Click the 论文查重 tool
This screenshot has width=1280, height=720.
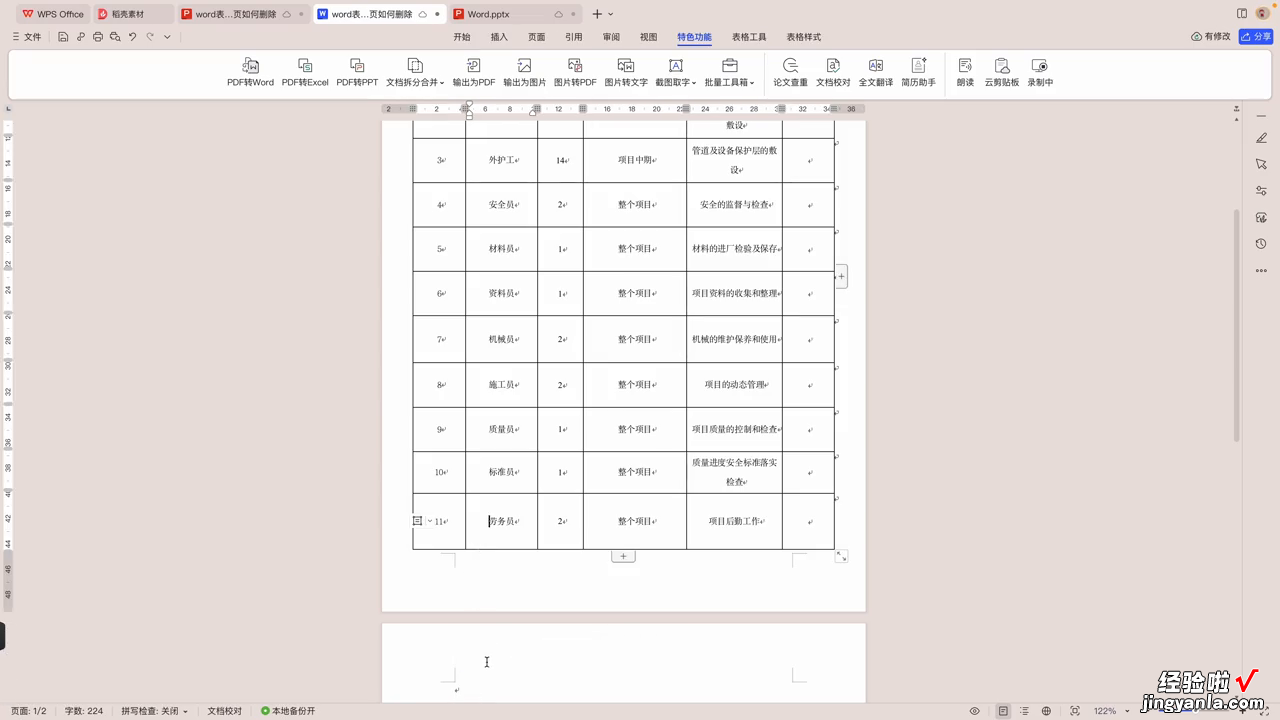coord(790,72)
